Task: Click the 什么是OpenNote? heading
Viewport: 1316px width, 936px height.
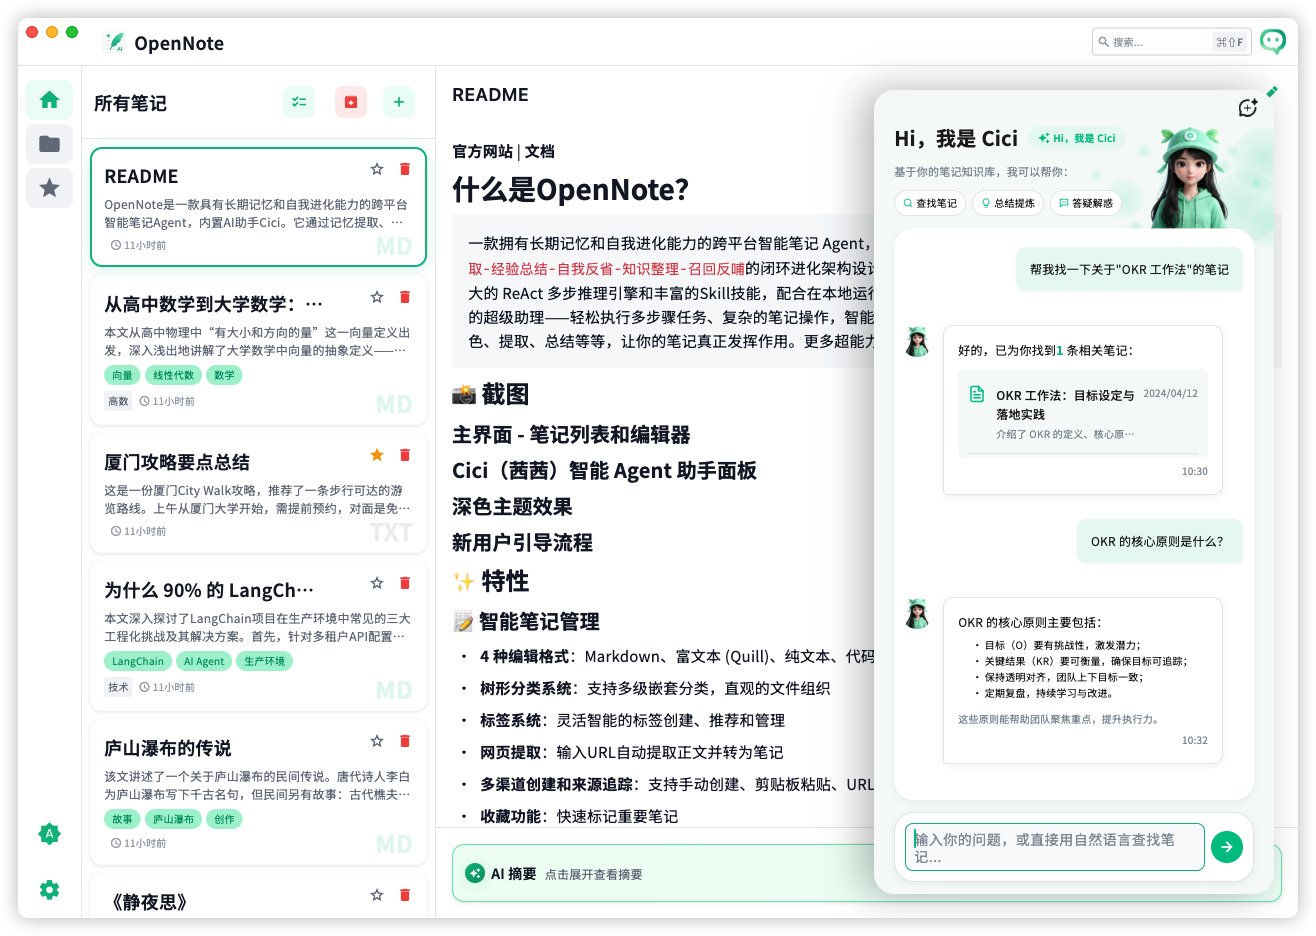Action: click(570, 190)
